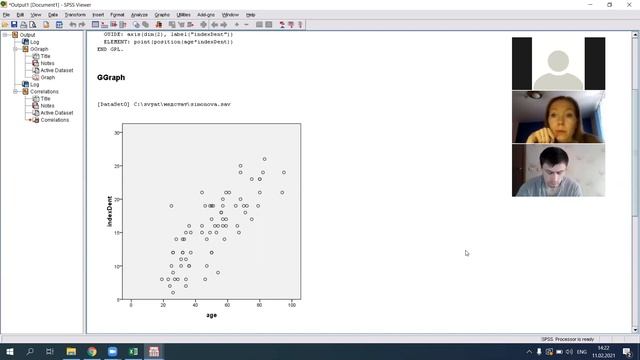Select the Graph item in outline
This screenshot has height=360, width=640.
(x=47, y=78)
